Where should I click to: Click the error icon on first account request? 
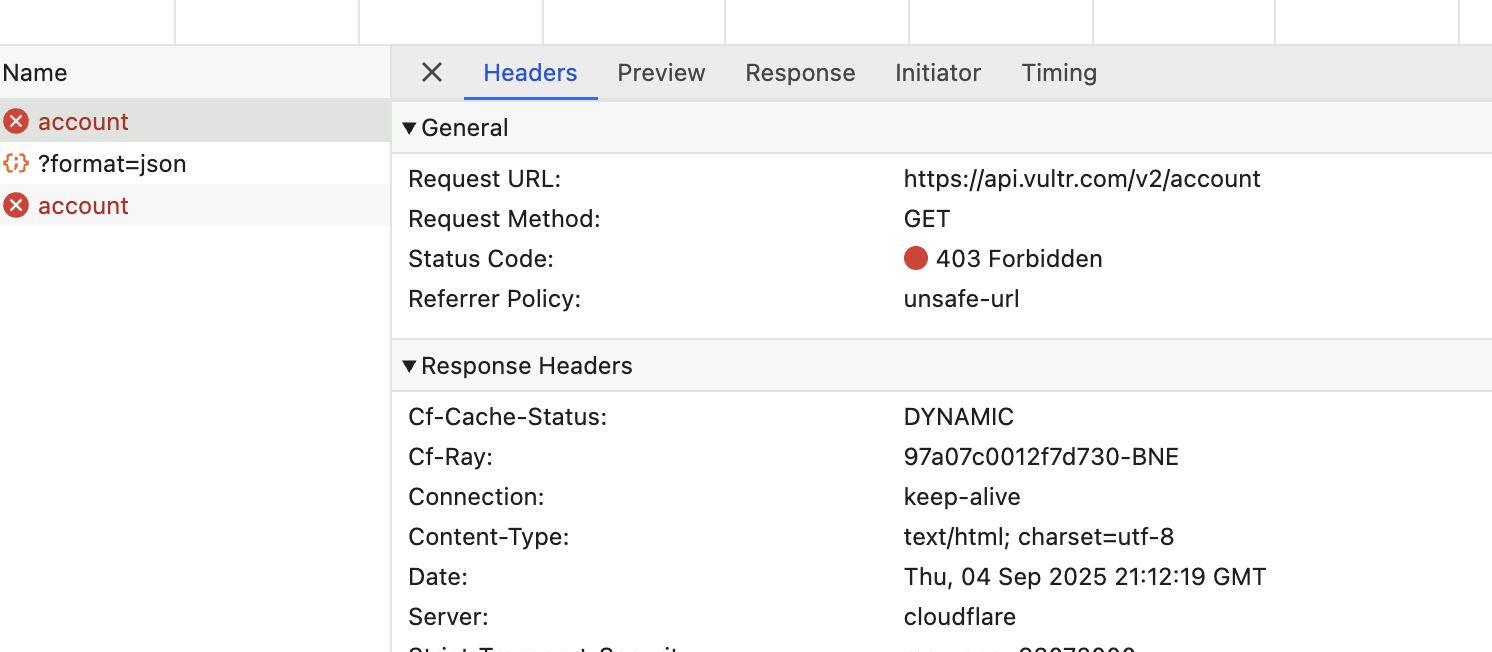[x=16, y=122]
